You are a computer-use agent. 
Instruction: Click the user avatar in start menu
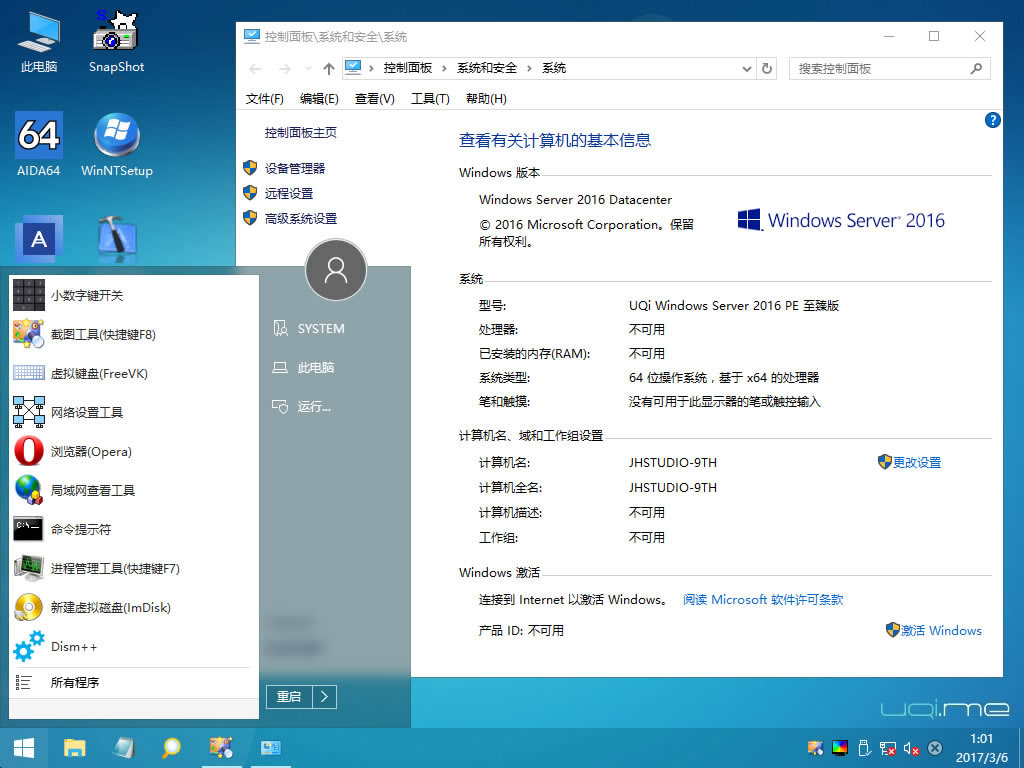[336, 270]
